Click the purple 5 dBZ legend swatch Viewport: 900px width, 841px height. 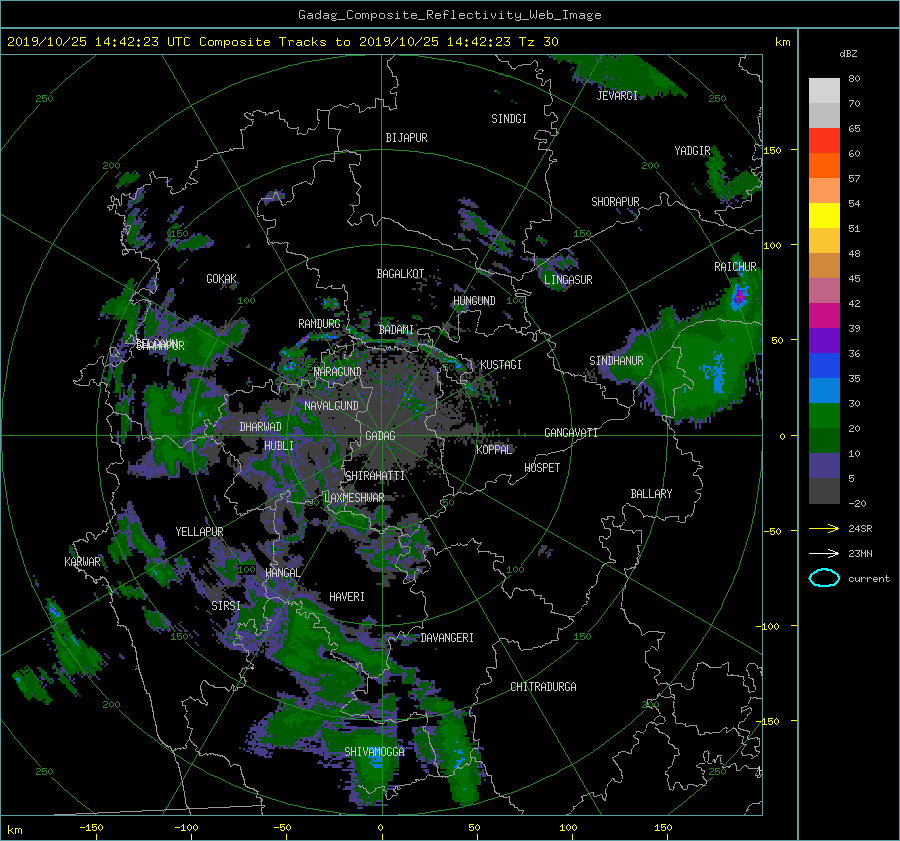(824, 465)
